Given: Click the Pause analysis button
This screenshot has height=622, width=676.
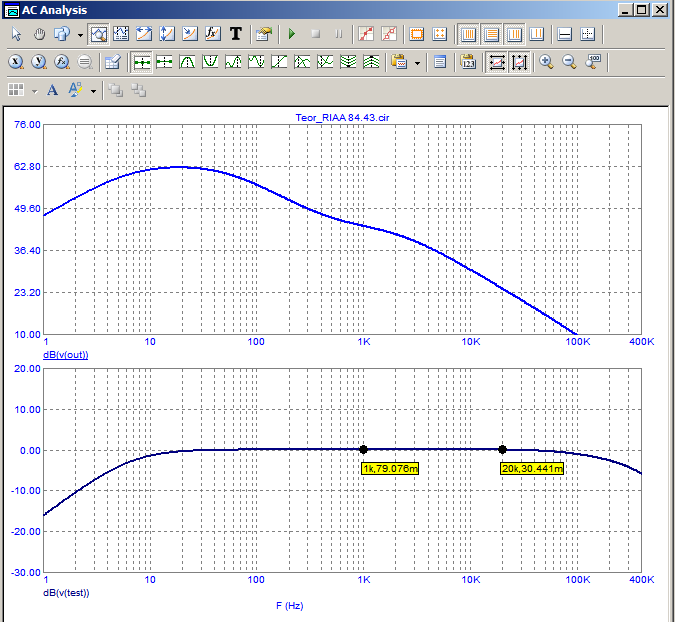Looking at the screenshot, I should pos(339,34).
